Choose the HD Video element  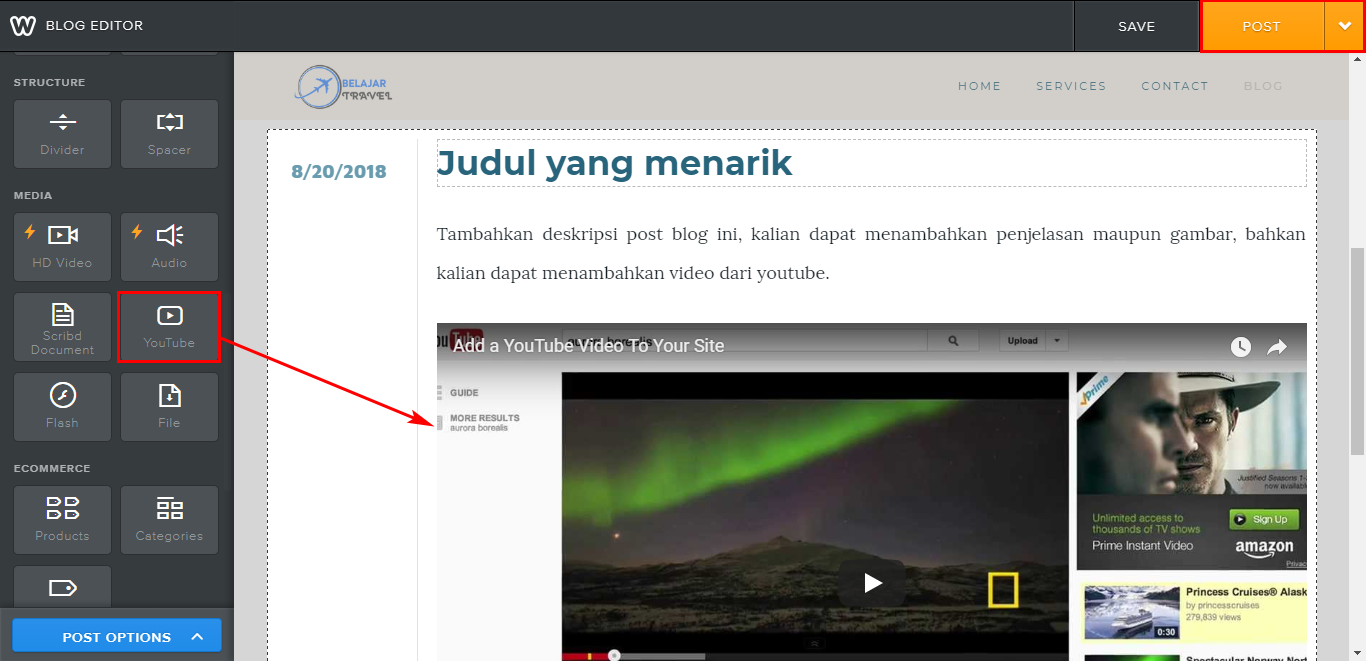pyautogui.click(x=62, y=246)
